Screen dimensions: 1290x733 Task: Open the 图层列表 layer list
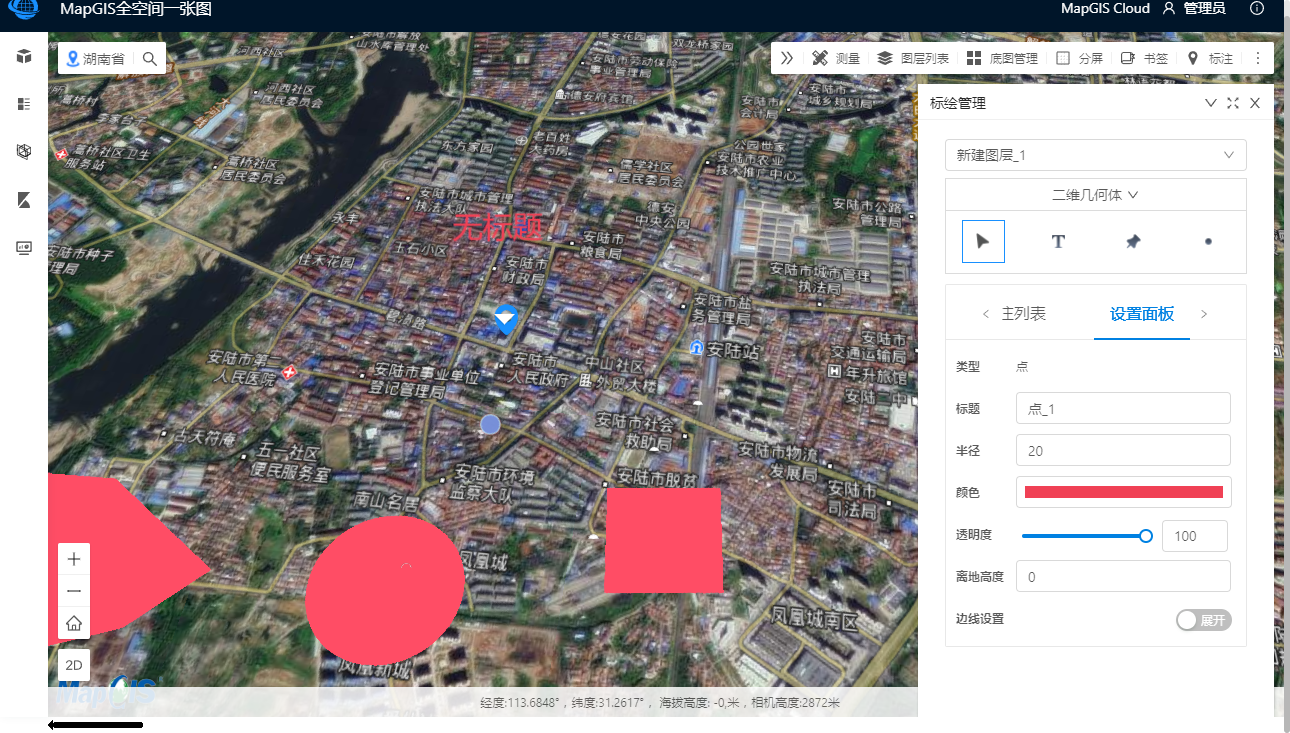913,58
